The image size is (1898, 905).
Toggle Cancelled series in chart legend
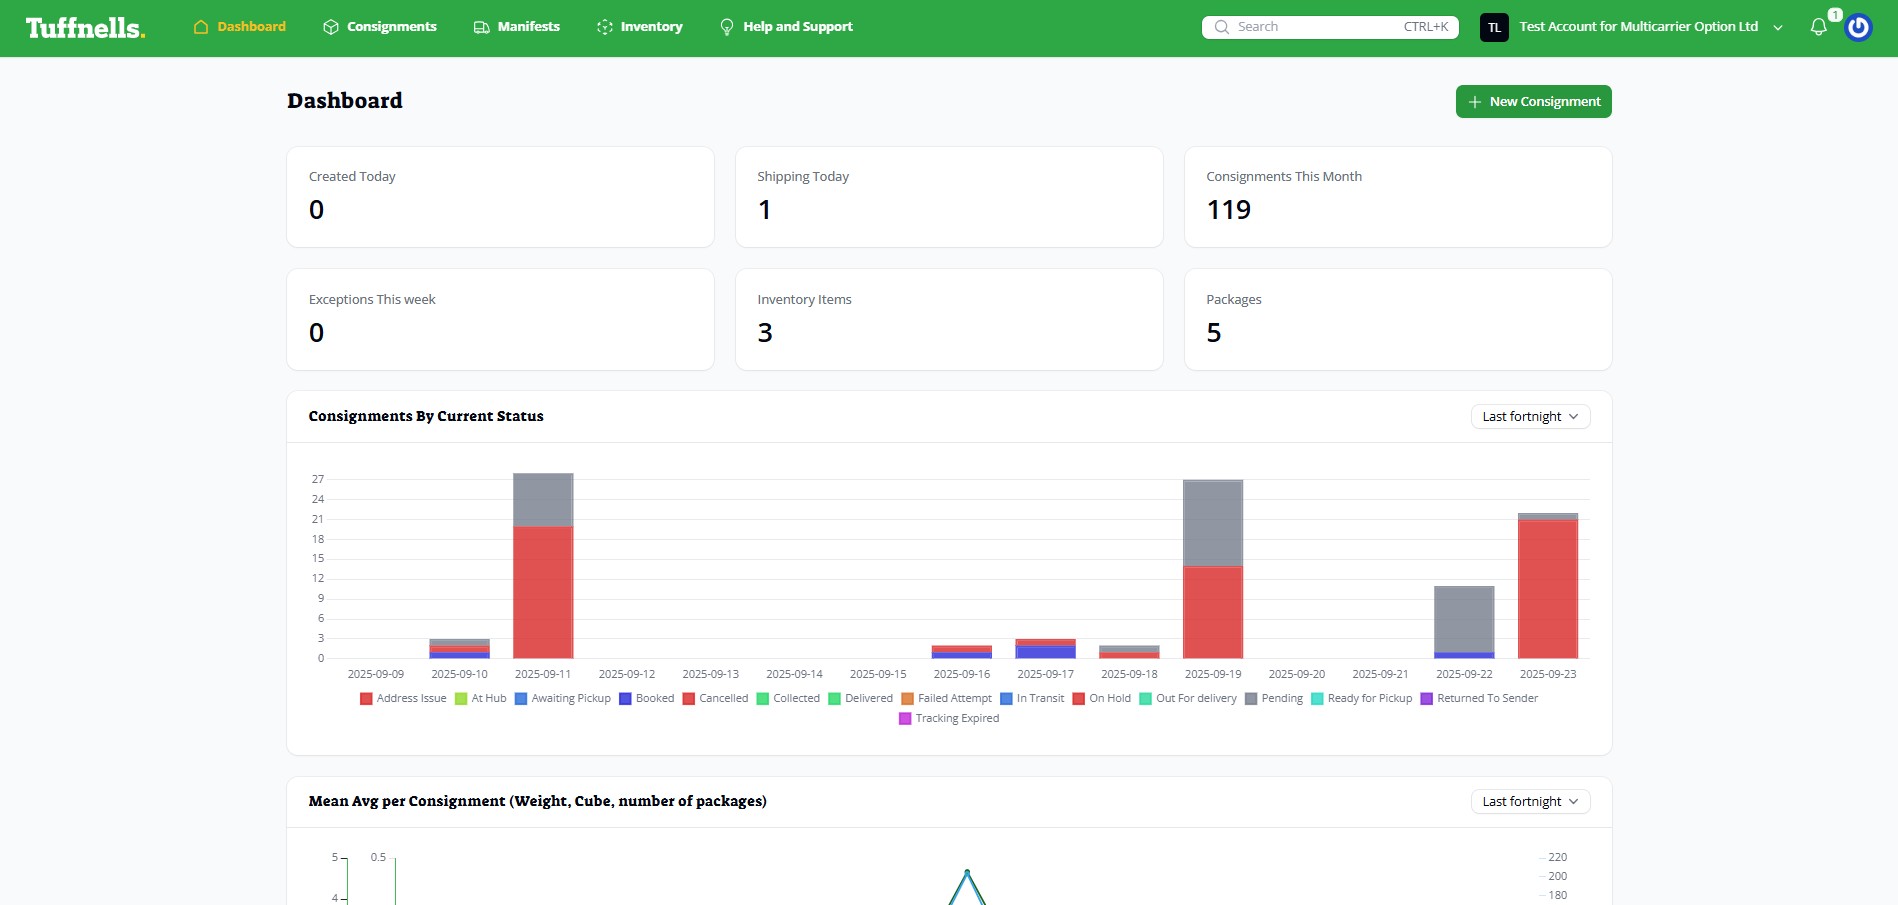click(715, 698)
